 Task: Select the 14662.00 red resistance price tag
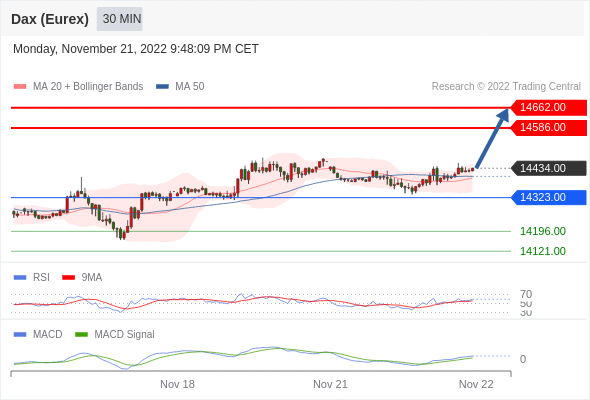point(549,108)
